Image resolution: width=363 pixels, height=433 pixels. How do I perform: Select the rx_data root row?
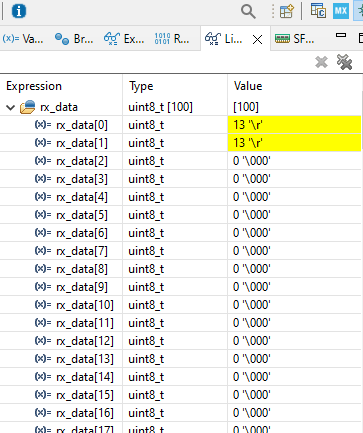[181, 107]
